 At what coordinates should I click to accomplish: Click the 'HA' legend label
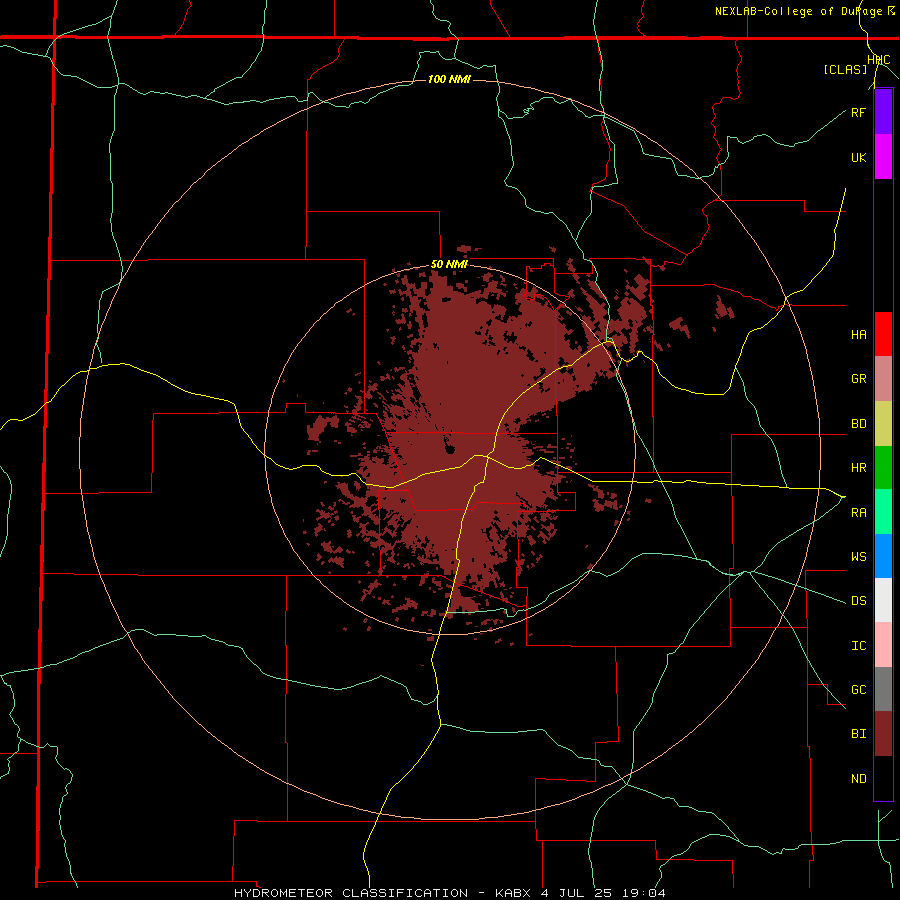(x=859, y=334)
